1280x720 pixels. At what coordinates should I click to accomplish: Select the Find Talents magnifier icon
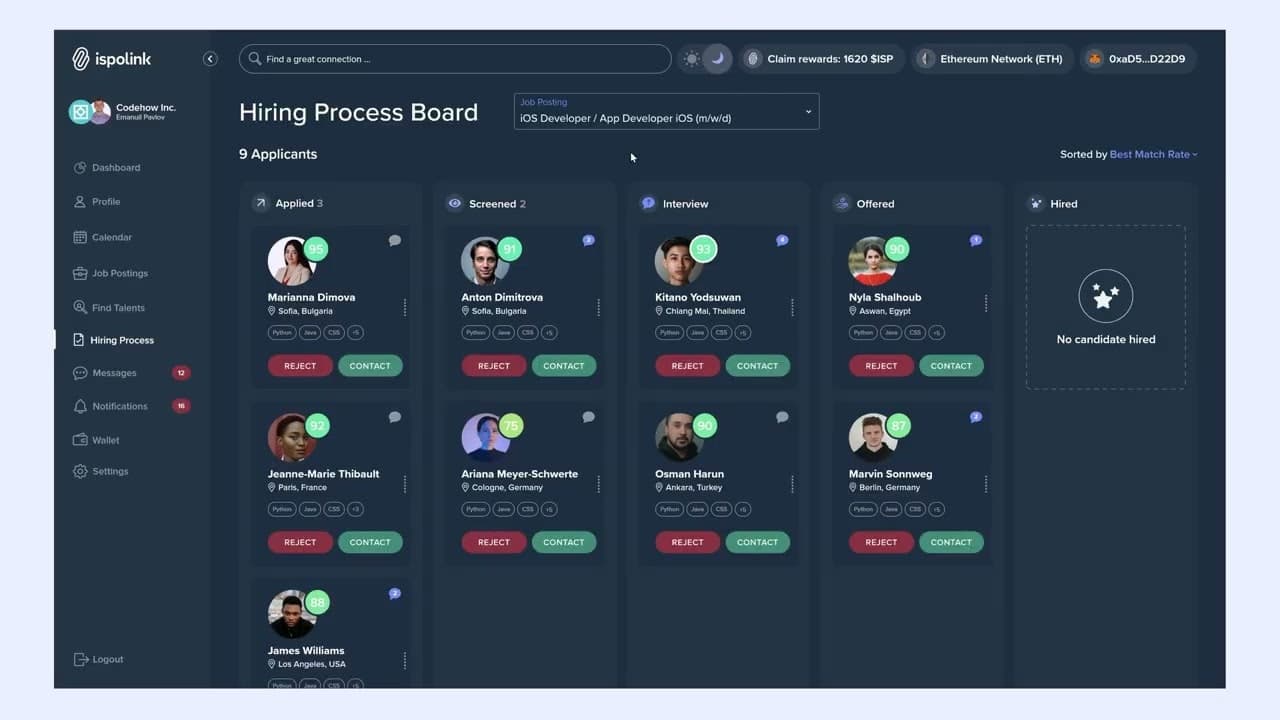tap(82, 307)
